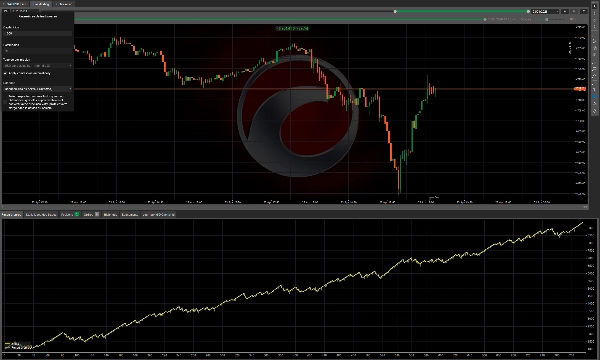Click the backtest progress bar handle
This screenshot has width=600, height=360.
coord(485,19)
